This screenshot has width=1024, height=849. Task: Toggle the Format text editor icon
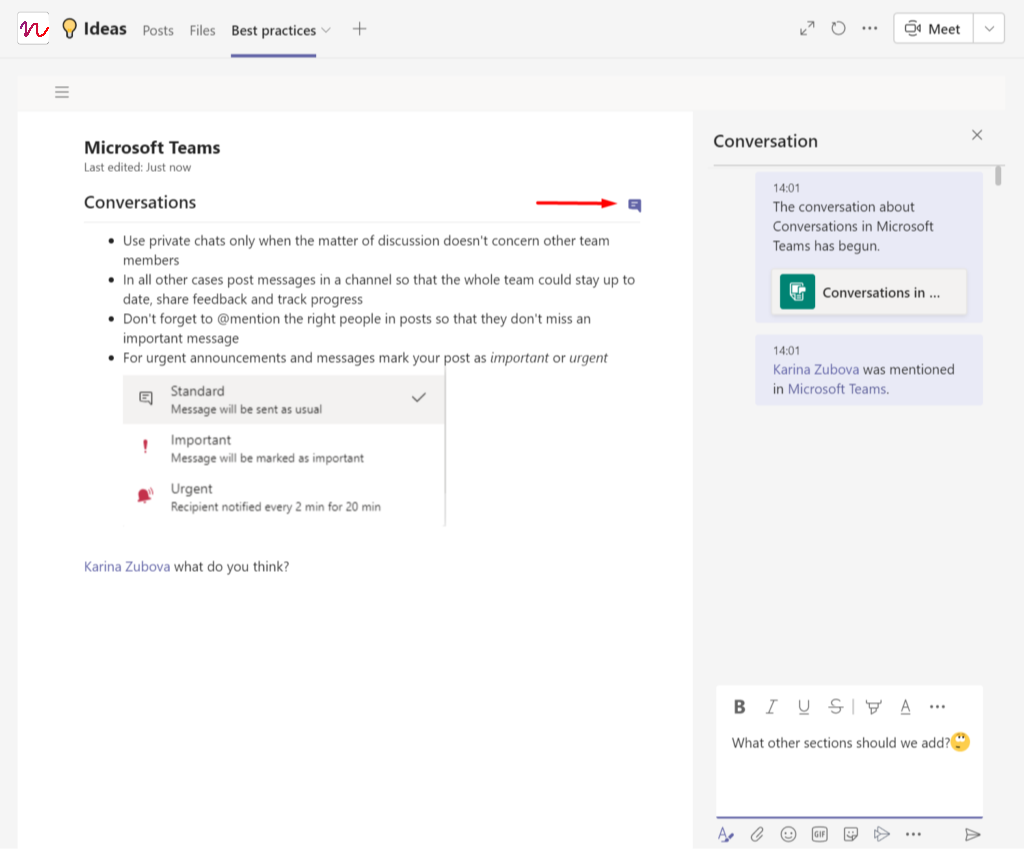click(x=726, y=834)
